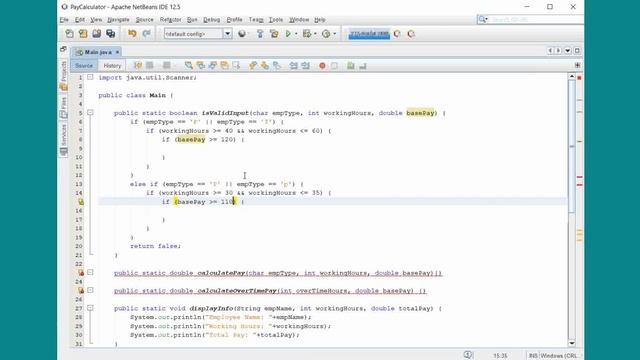
Task: Open the Debug Project dropdown arrow
Action: [x=315, y=34]
